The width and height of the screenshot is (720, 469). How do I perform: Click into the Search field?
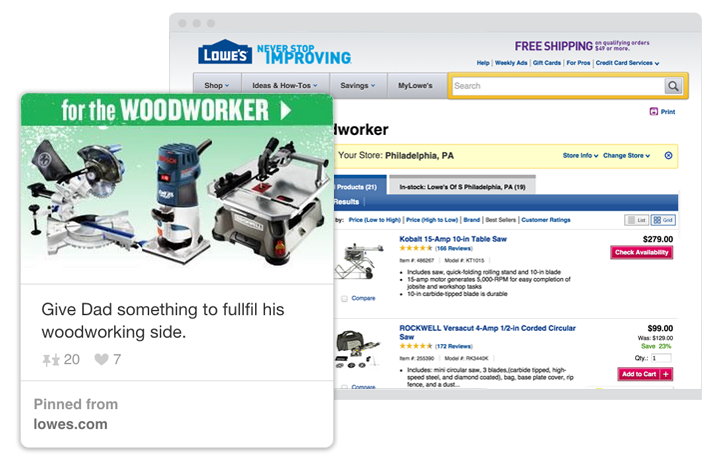[557, 86]
